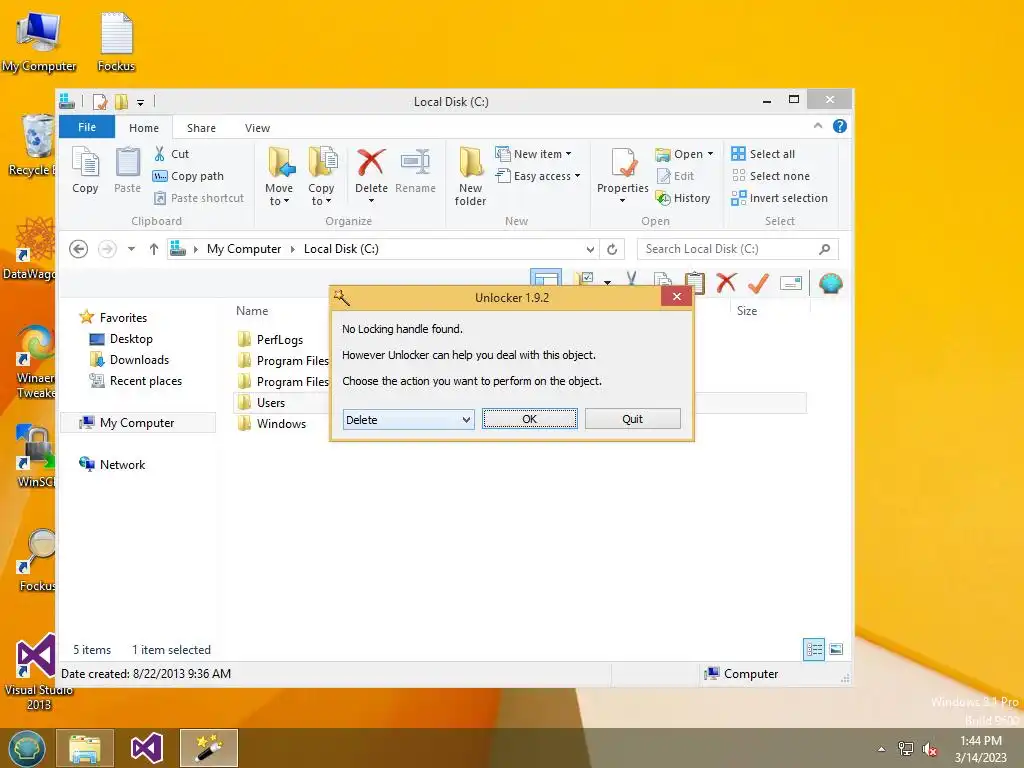Expand the New item dropdown
The width and height of the screenshot is (1024, 768).
[x=568, y=154]
